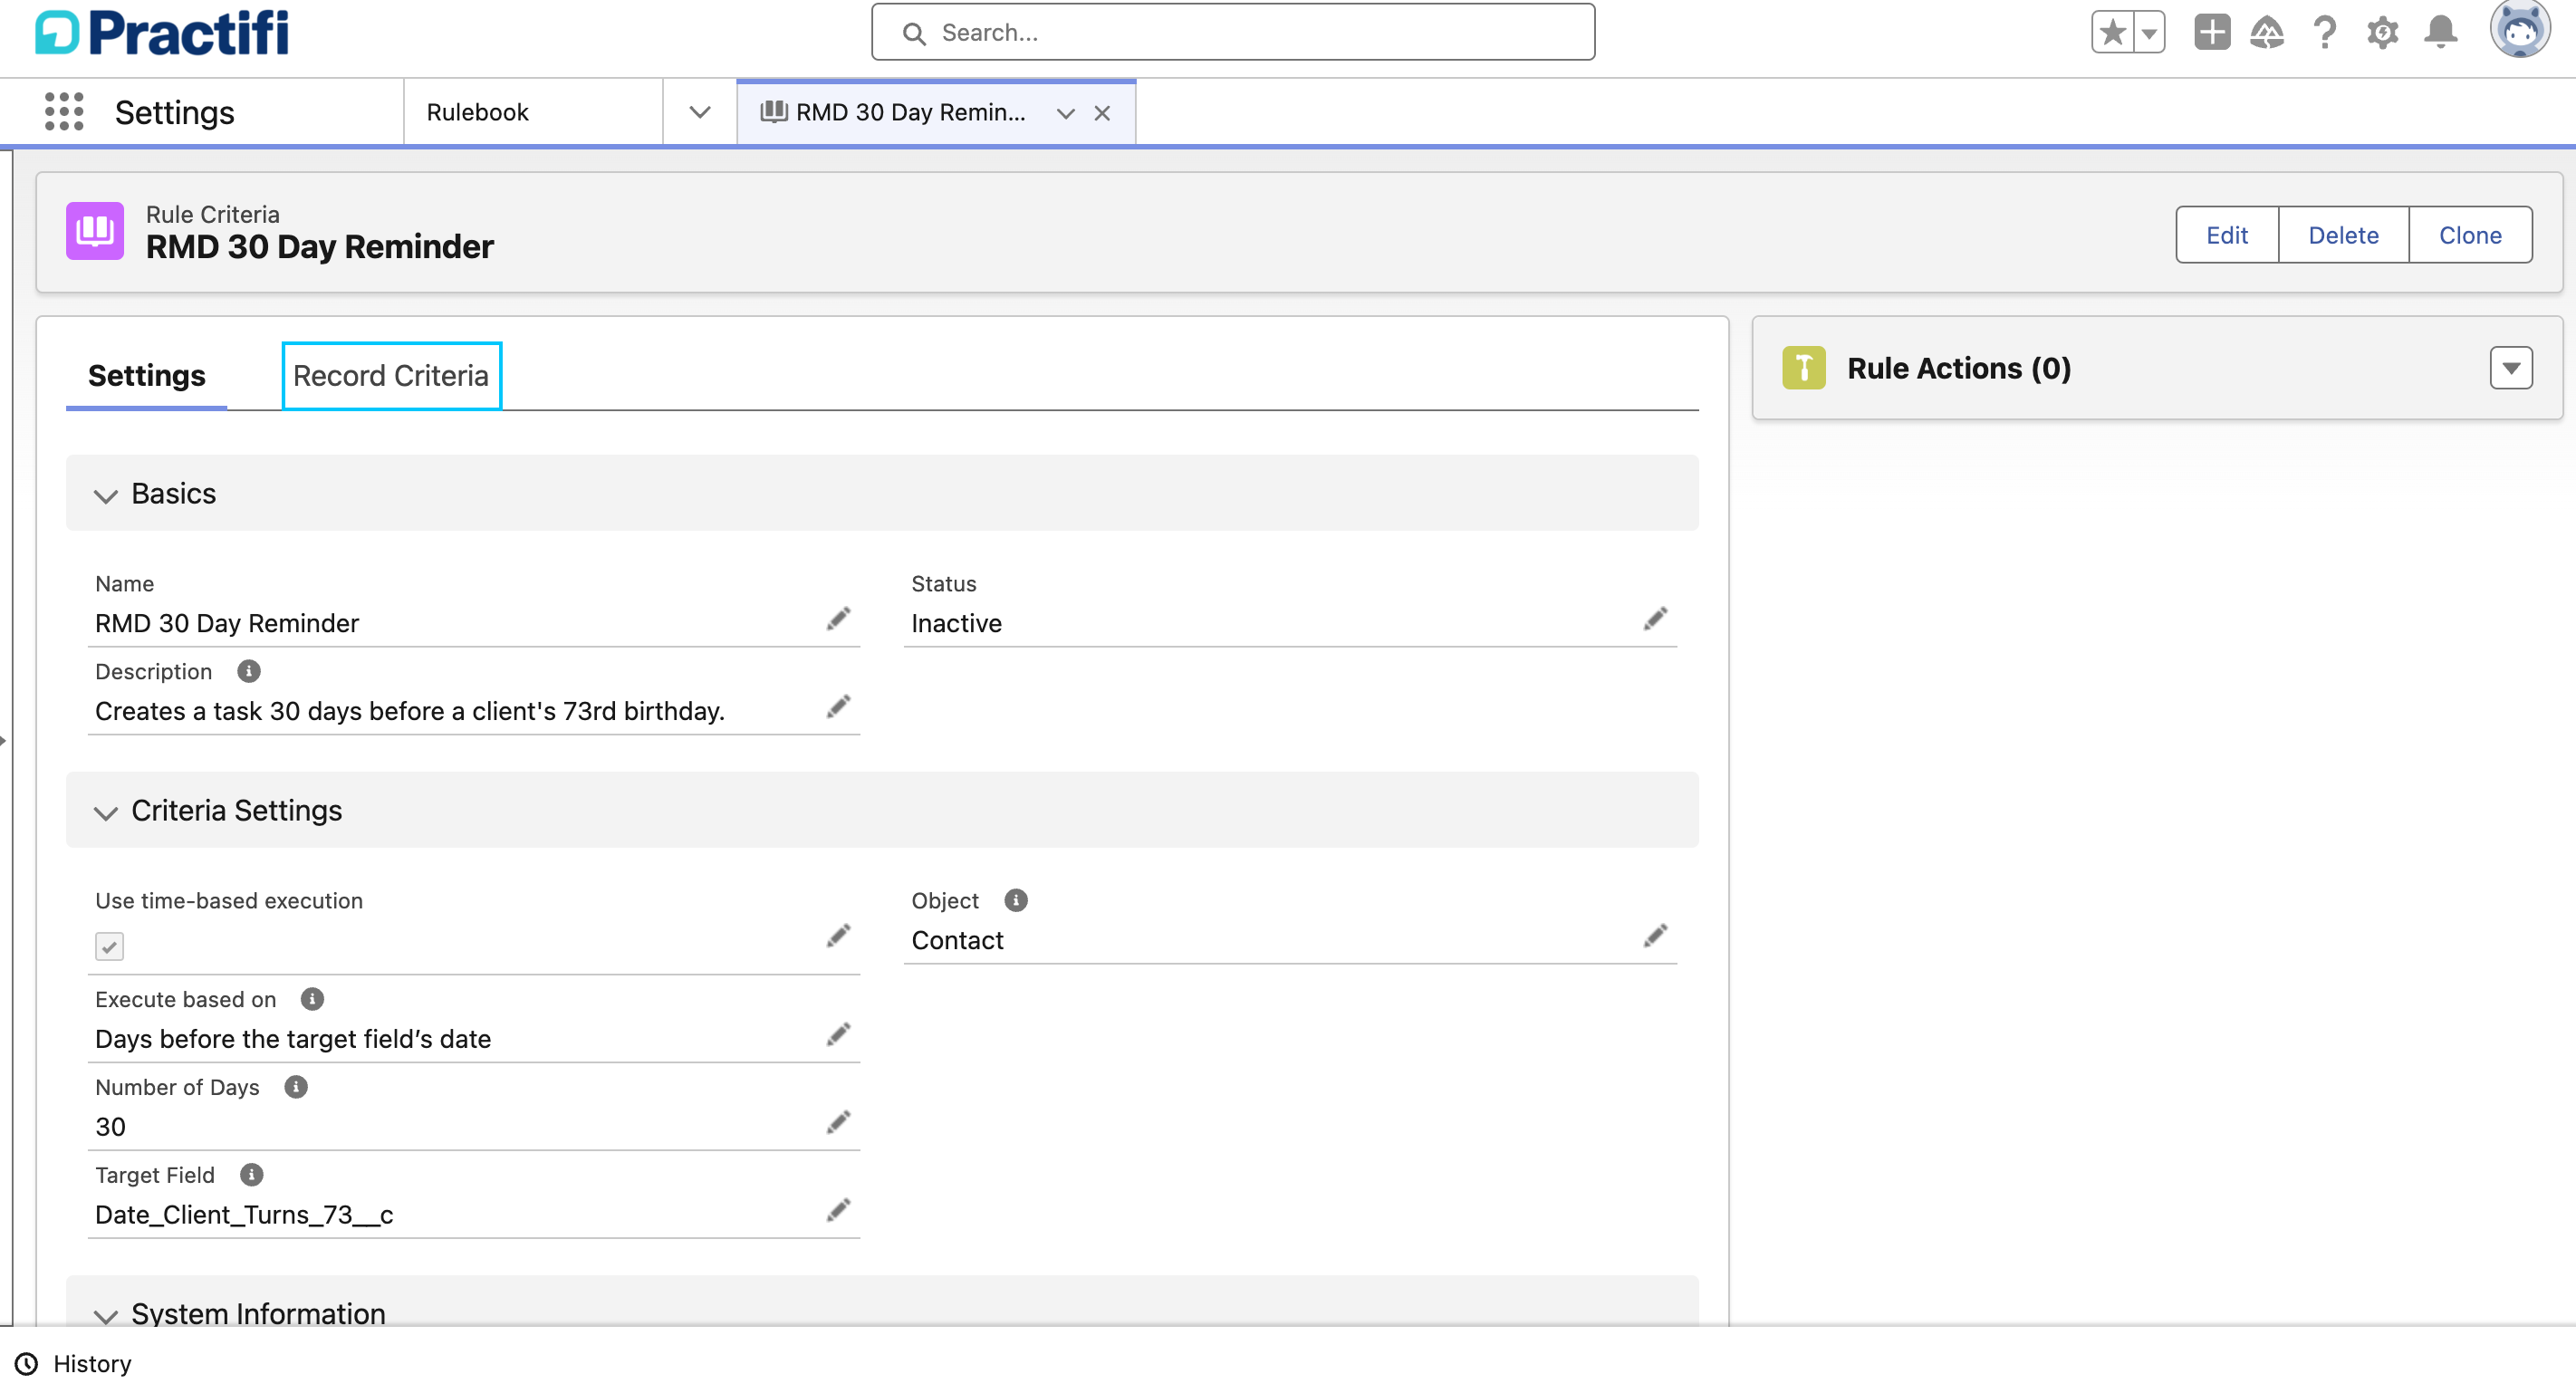Open the notifications bell
The height and width of the screenshot is (1393, 2576).
point(2441,33)
